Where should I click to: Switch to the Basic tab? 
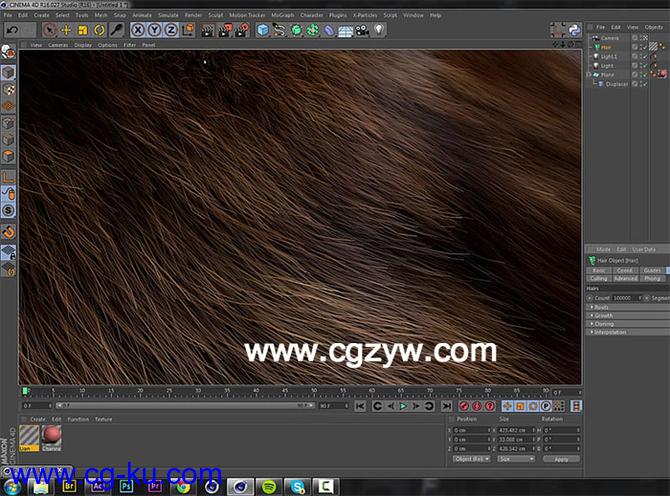pos(599,270)
